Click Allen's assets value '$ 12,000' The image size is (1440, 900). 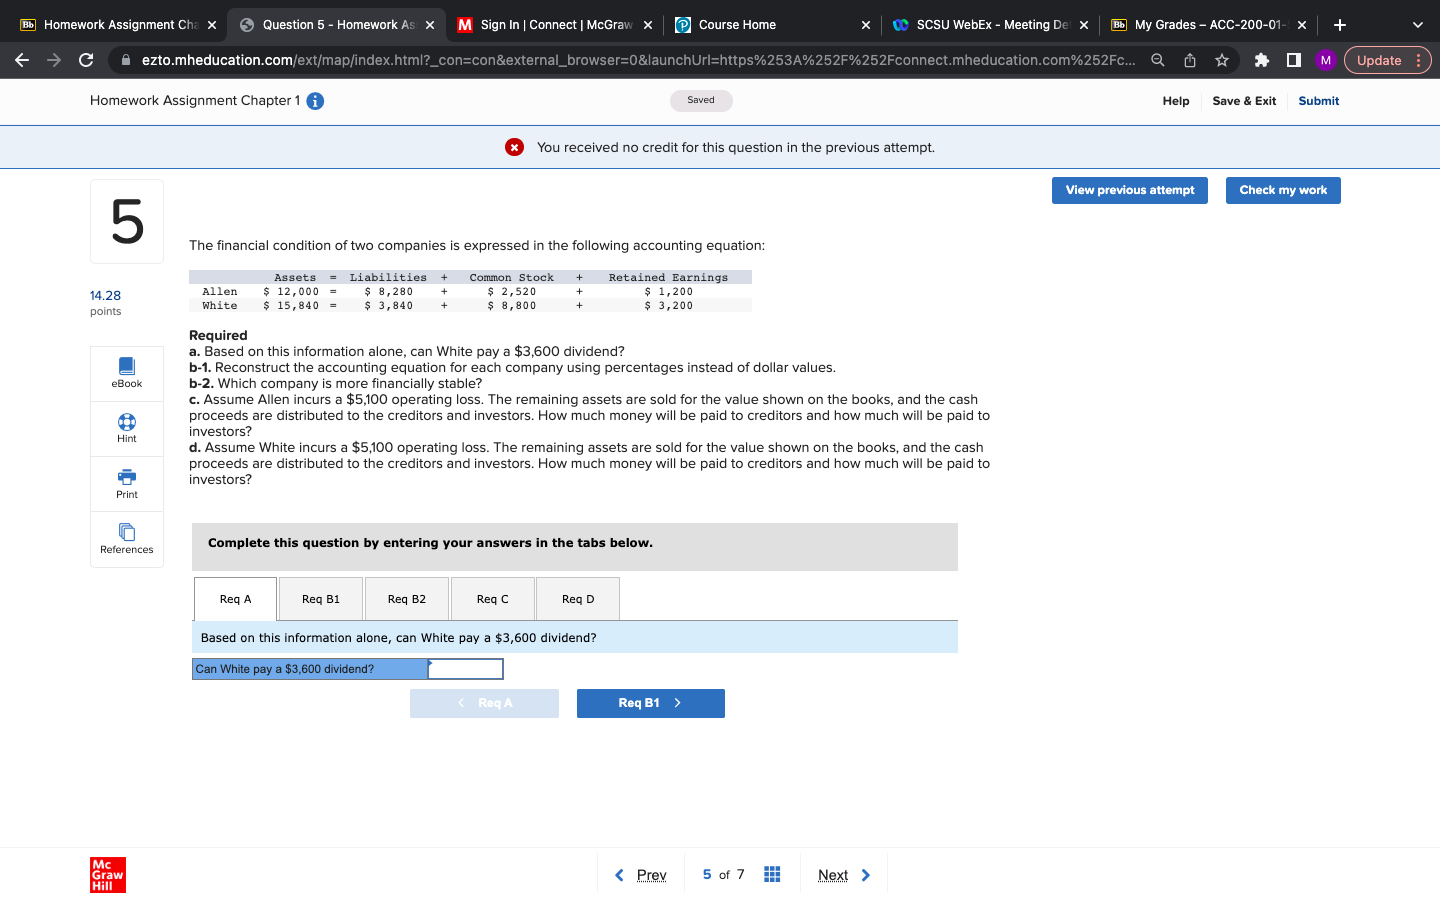pos(291,292)
